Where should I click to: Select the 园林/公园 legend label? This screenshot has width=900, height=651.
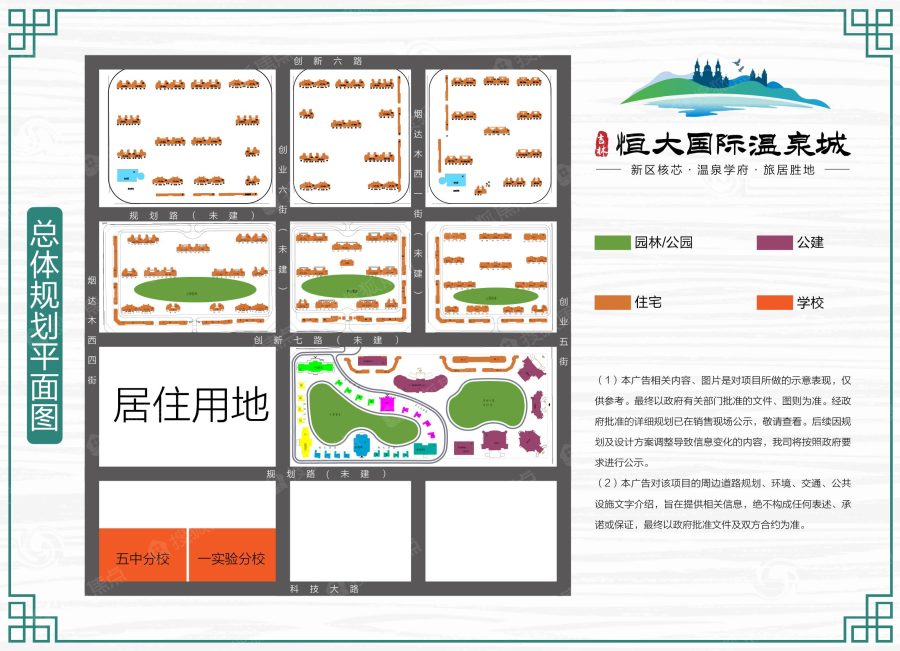pos(664,242)
